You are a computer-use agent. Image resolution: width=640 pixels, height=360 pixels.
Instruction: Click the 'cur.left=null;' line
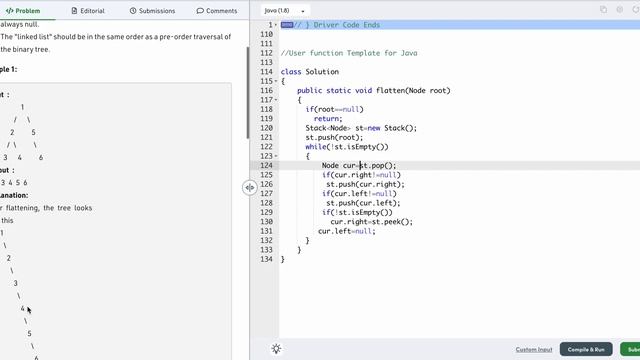click(347, 231)
